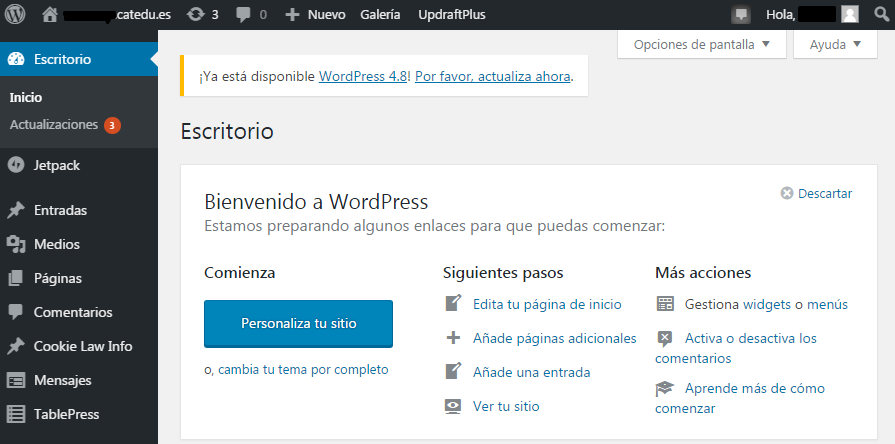The height and width of the screenshot is (444, 895).
Task: Click cambia tu tema por completo link
Action: coord(303,370)
